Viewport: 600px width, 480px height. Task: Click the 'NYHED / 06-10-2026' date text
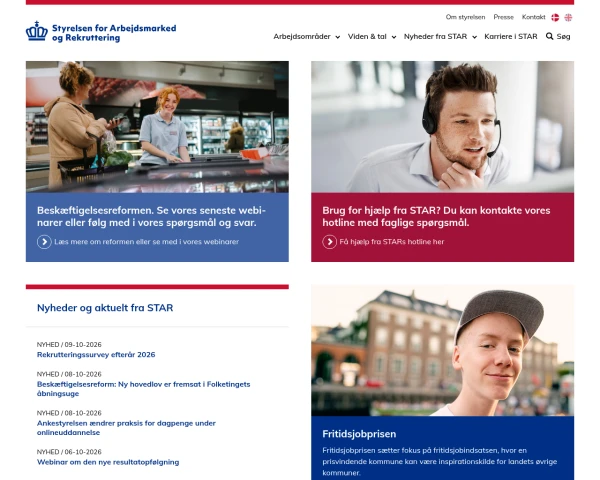(69, 452)
